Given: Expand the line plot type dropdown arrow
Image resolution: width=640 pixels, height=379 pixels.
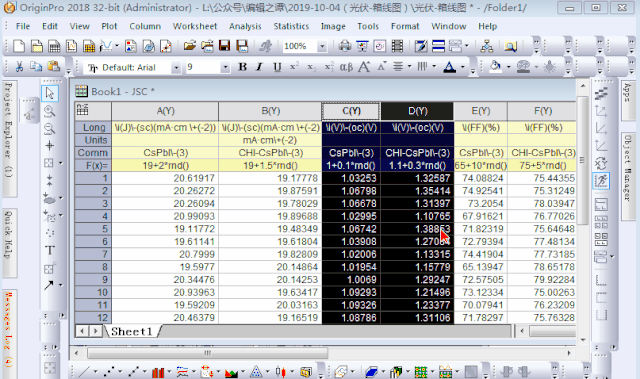Looking at the screenshot, I should [x=96, y=372].
